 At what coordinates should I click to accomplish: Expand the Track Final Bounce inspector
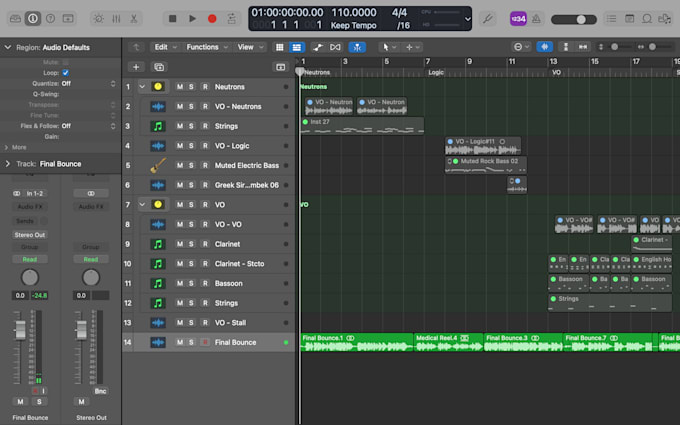pyautogui.click(x=7, y=164)
